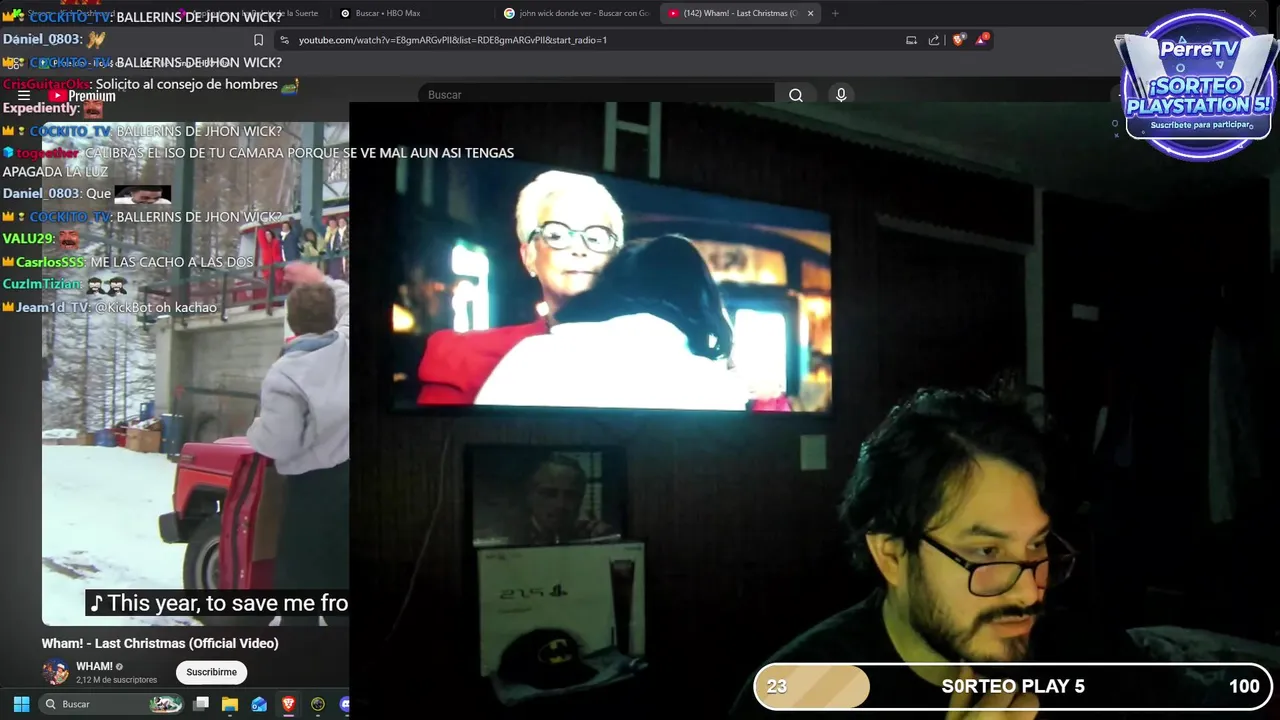Open Brave browser taskbar icon
1280x720 pixels.
point(288,704)
